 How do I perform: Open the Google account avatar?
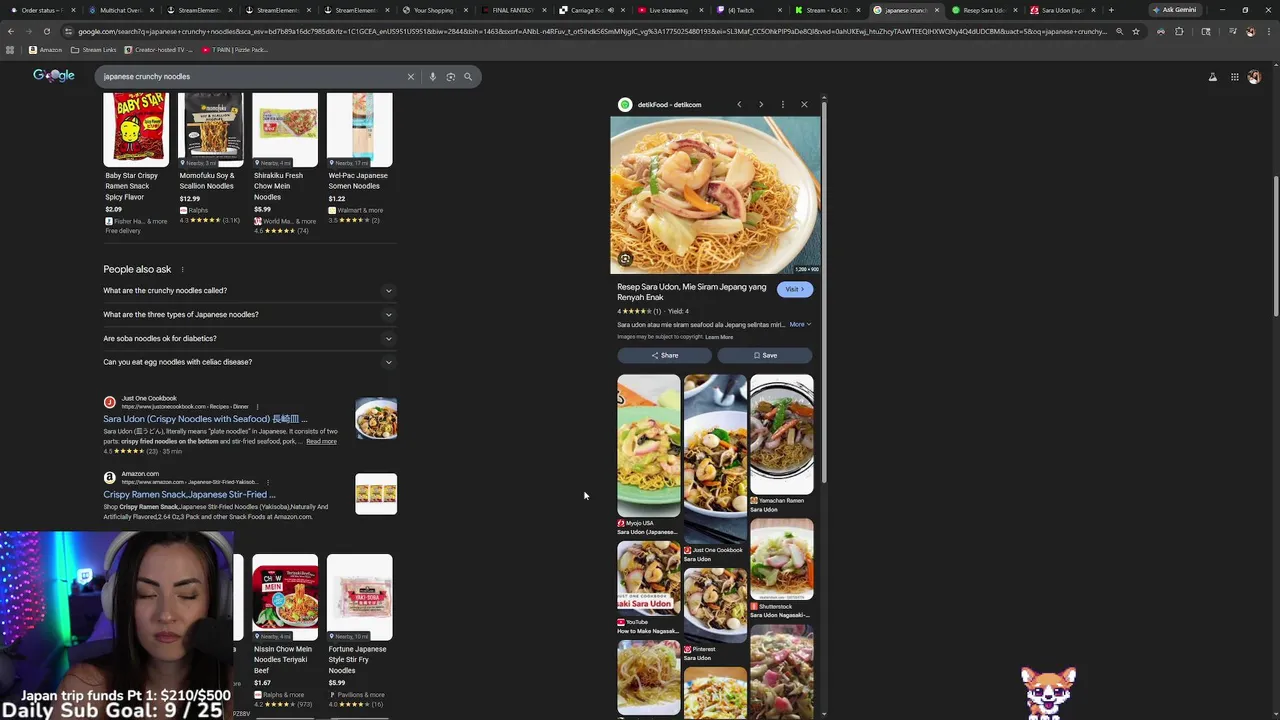tap(1254, 77)
